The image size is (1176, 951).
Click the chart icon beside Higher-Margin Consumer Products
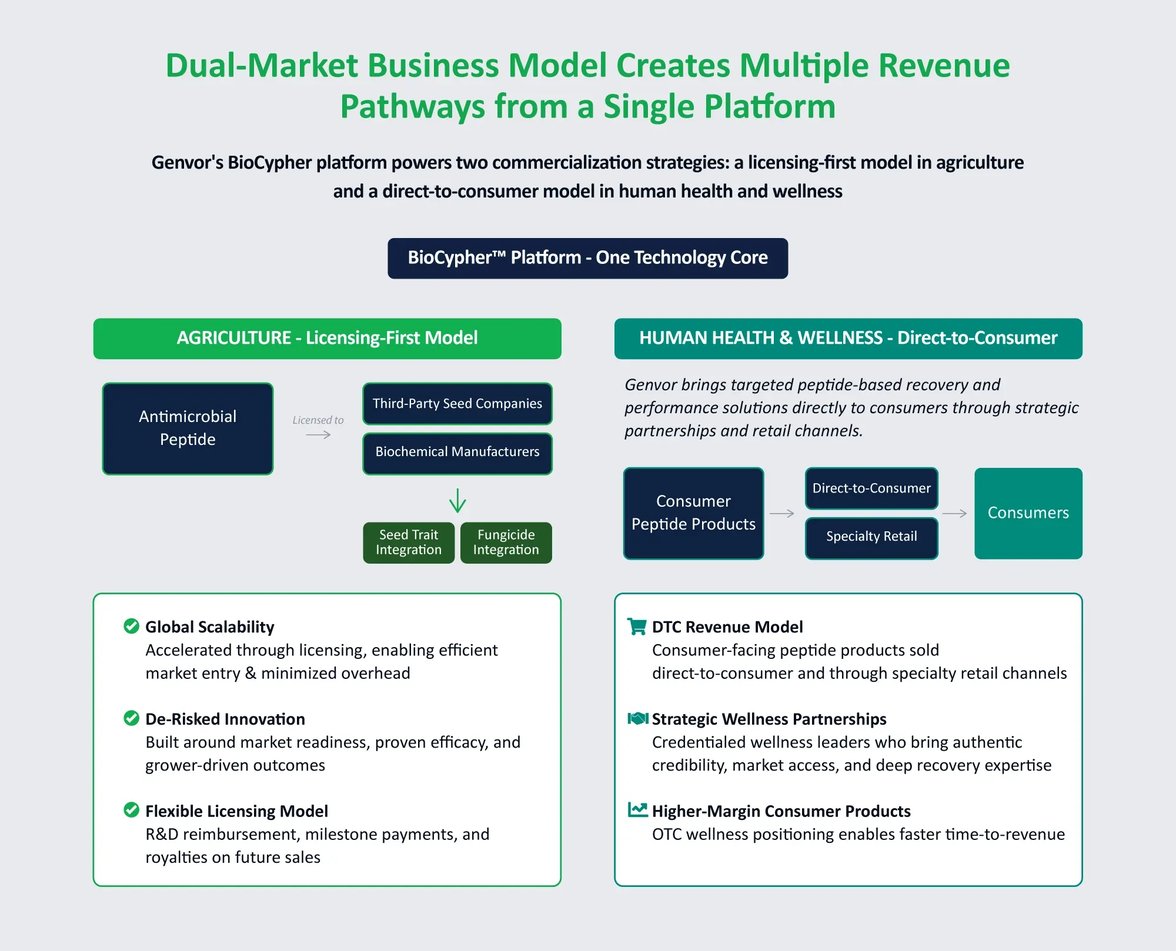point(638,810)
